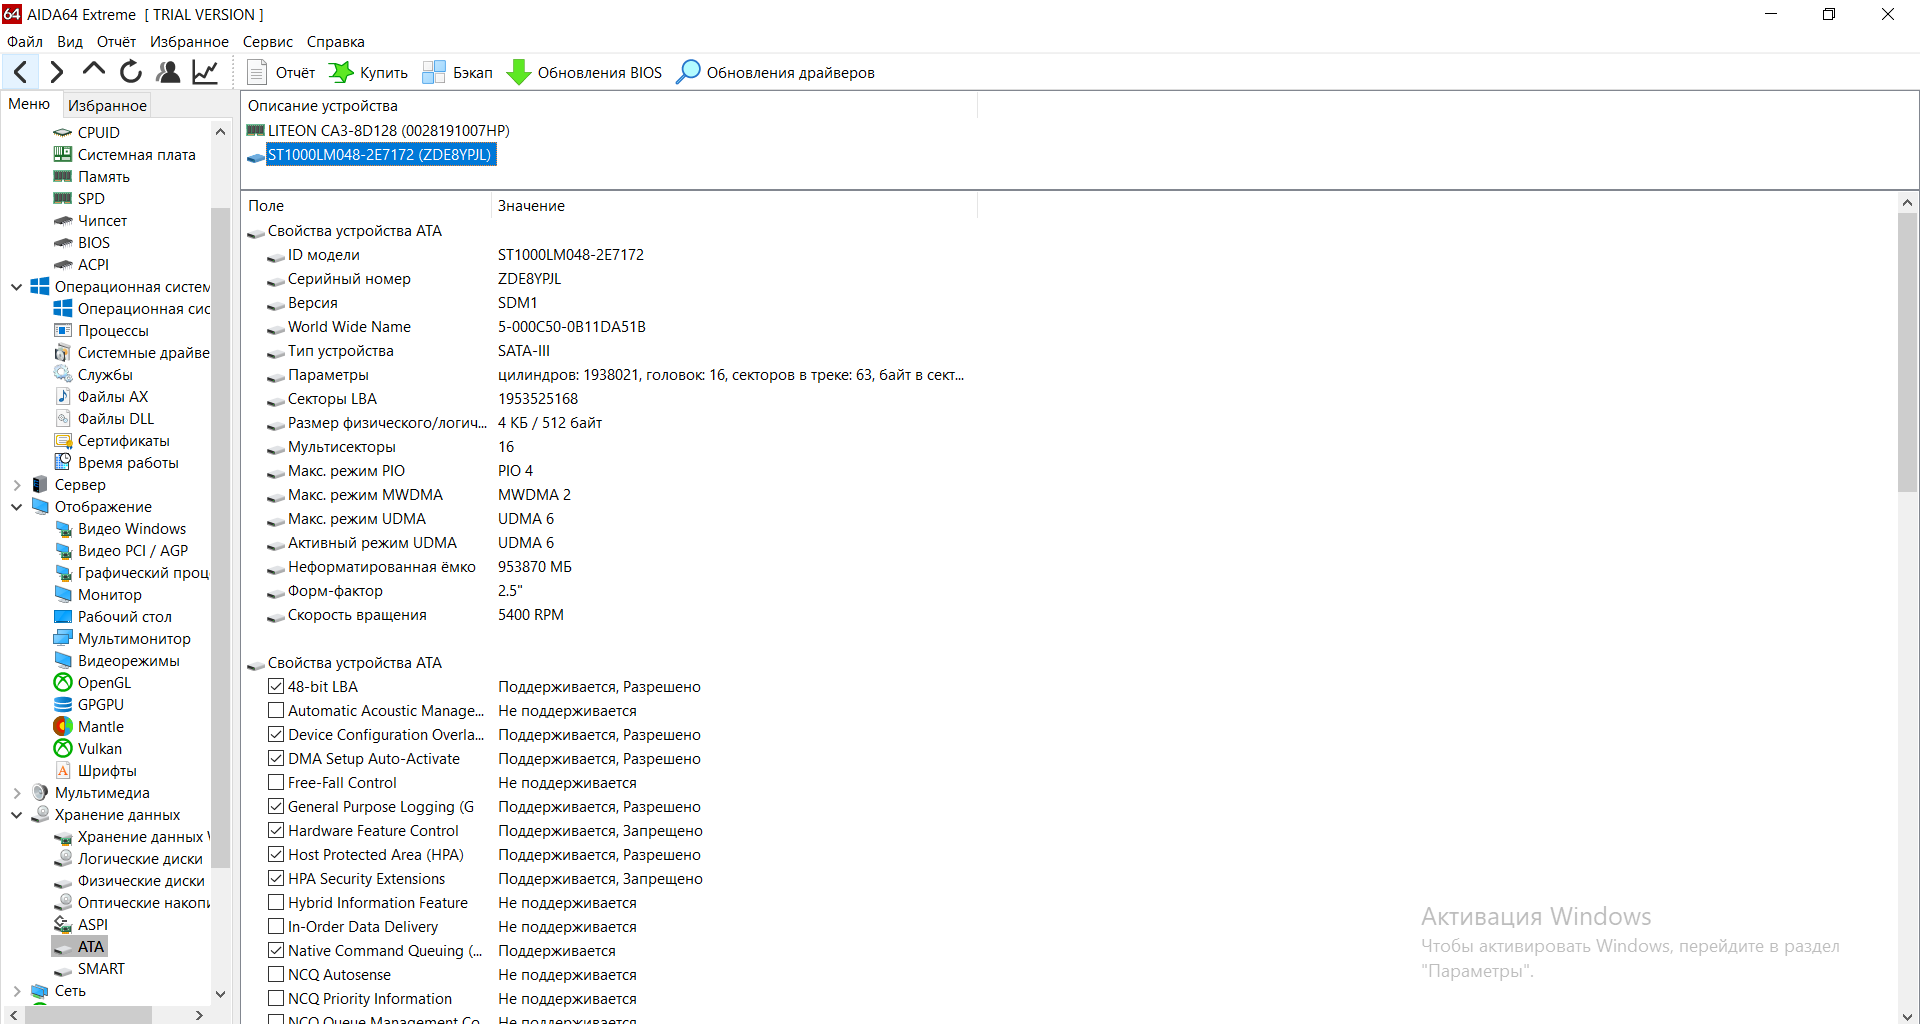Viewport: 1920px width, 1024px height.
Task: Open the Файл menu
Action: pyautogui.click(x=25, y=42)
